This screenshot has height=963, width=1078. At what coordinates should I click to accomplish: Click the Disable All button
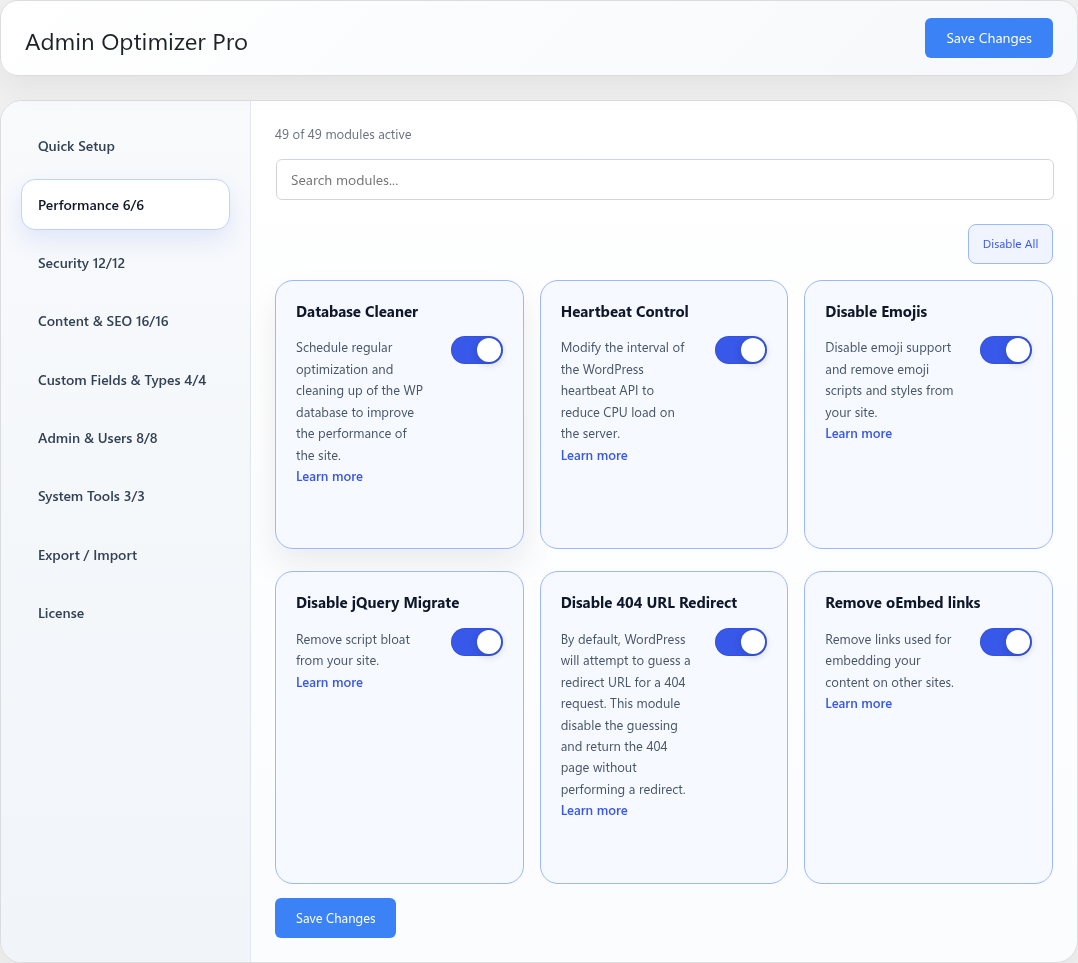[x=1010, y=244]
